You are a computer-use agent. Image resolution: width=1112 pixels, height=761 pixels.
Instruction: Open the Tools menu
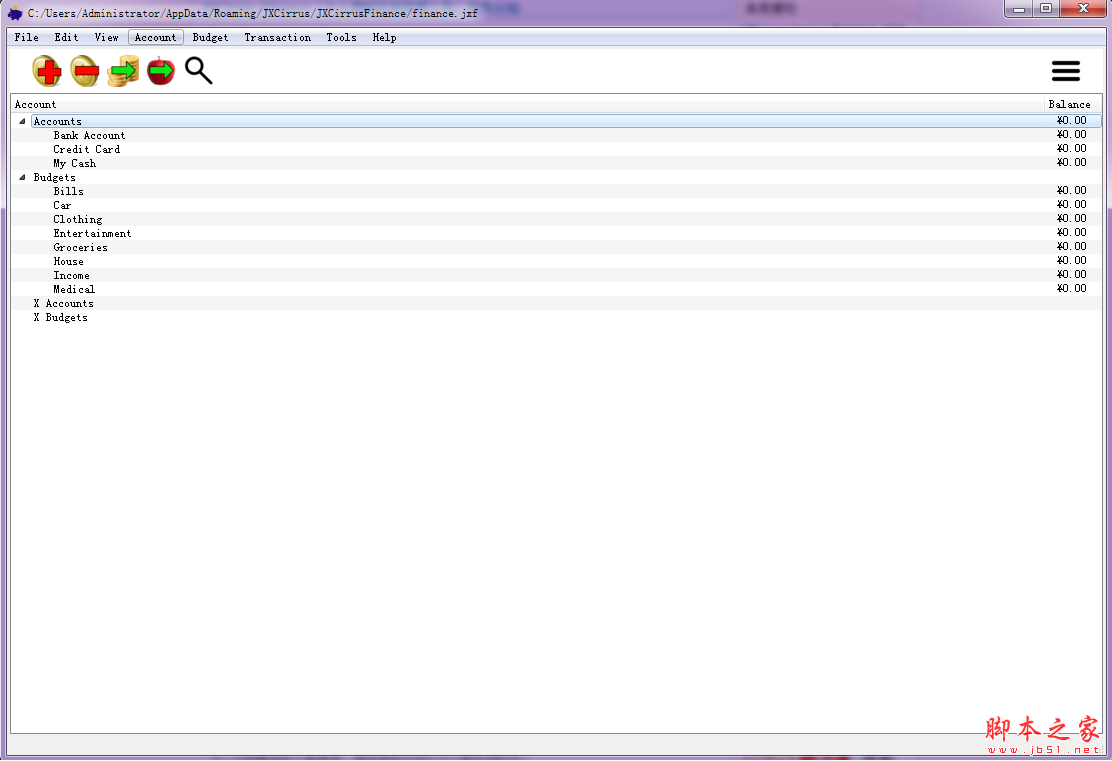[x=342, y=38]
